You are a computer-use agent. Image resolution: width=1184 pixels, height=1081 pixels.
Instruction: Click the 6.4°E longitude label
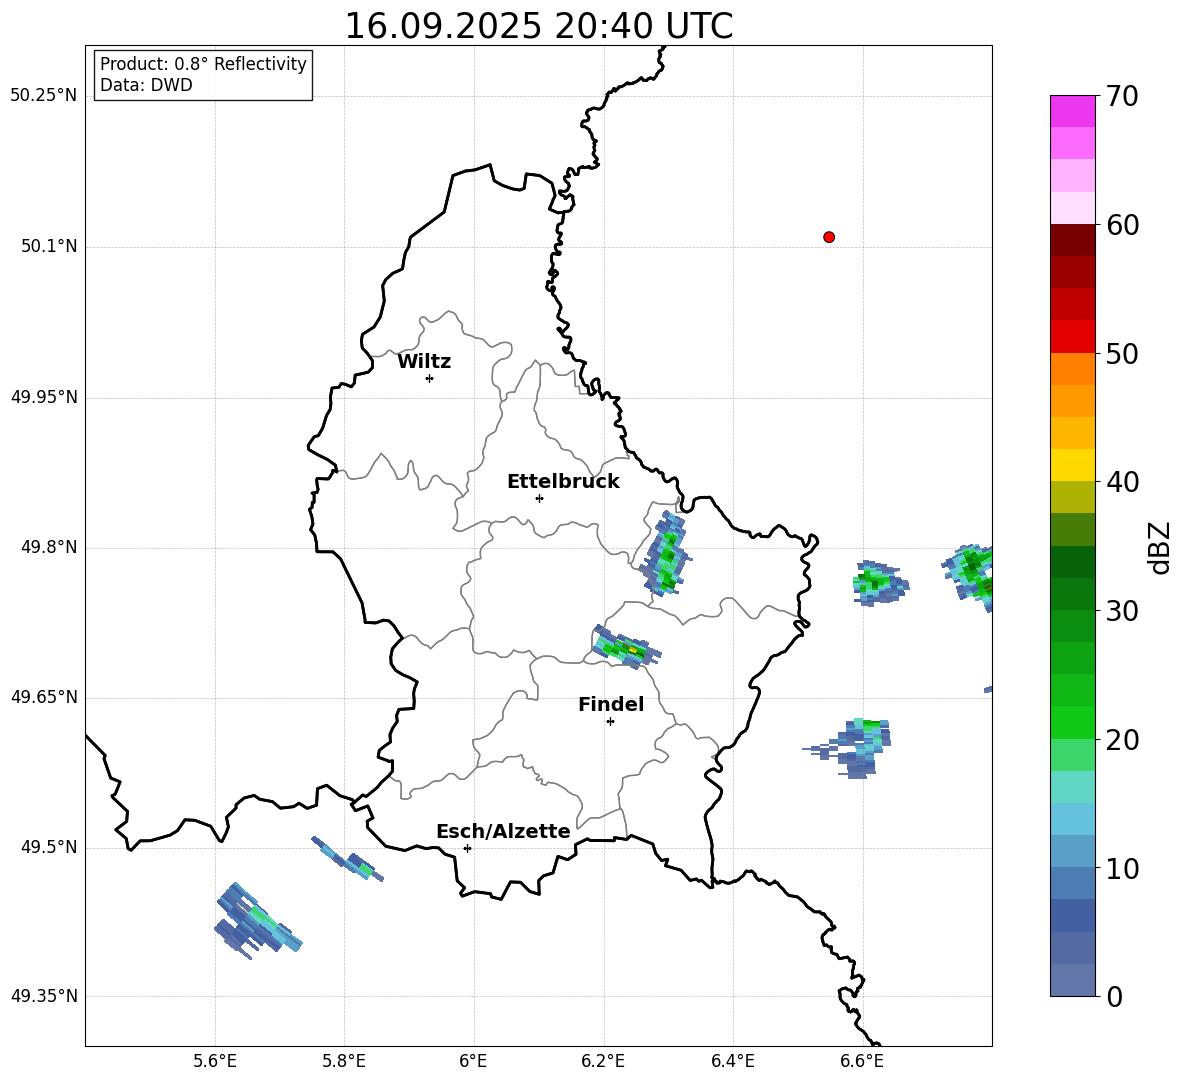(733, 1061)
